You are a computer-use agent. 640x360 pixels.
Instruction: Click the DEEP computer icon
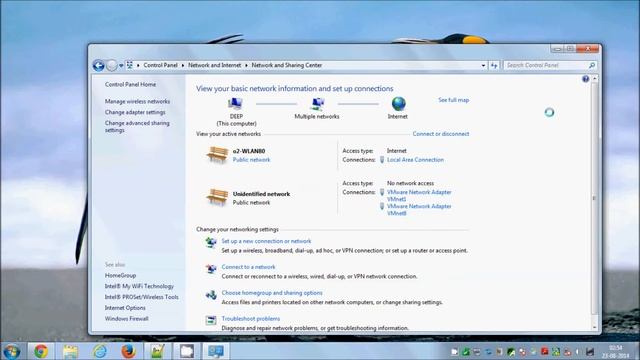coord(236,104)
